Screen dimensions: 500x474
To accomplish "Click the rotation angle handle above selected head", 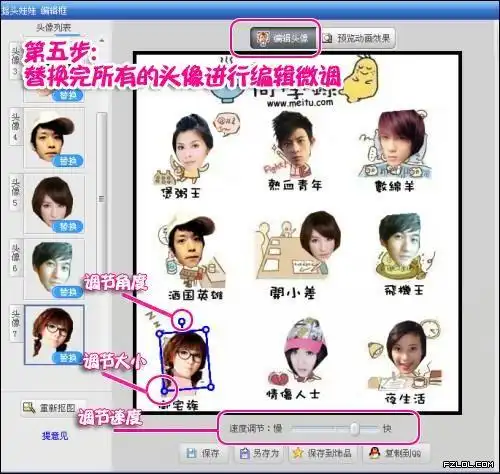I will click(182, 322).
